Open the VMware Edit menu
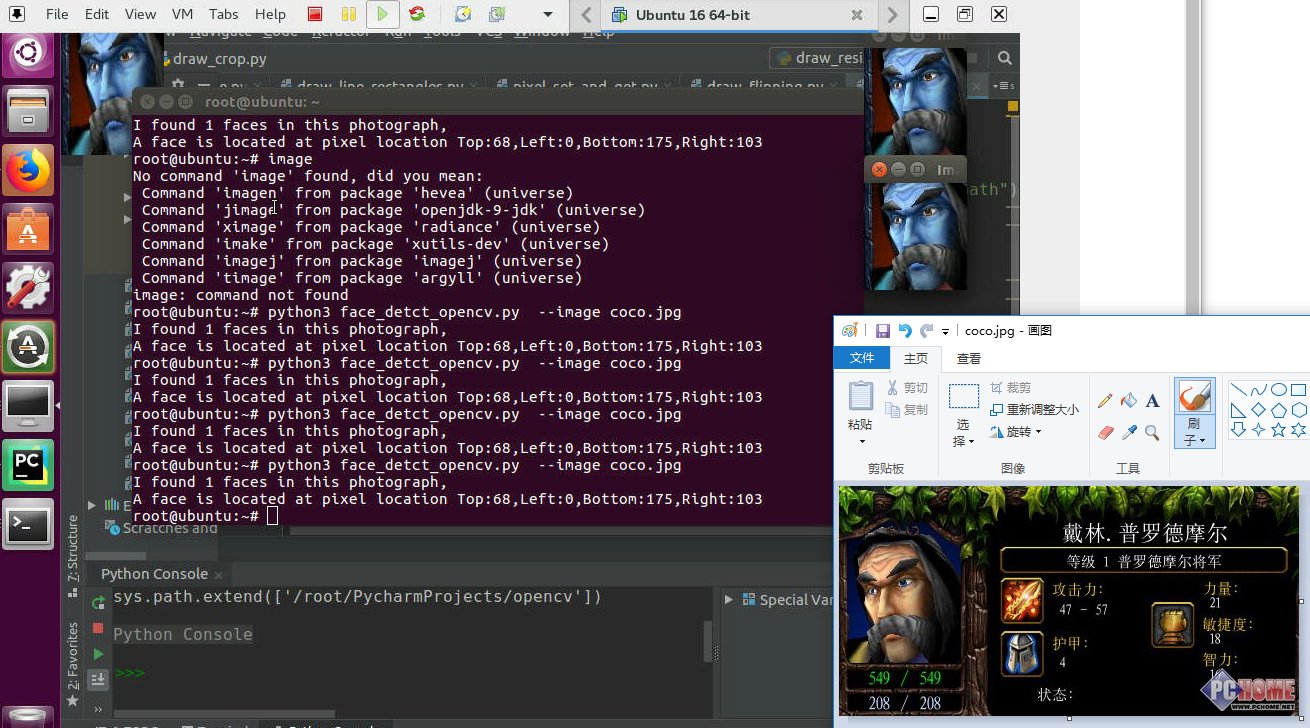The width and height of the screenshot is (1310, 728). [97, 14]
